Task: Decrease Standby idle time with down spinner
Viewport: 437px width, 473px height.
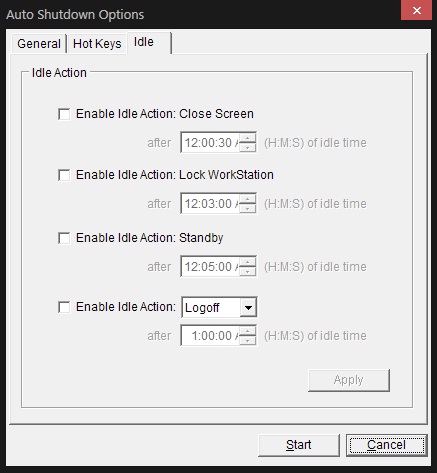Action: tap(248, 271)
